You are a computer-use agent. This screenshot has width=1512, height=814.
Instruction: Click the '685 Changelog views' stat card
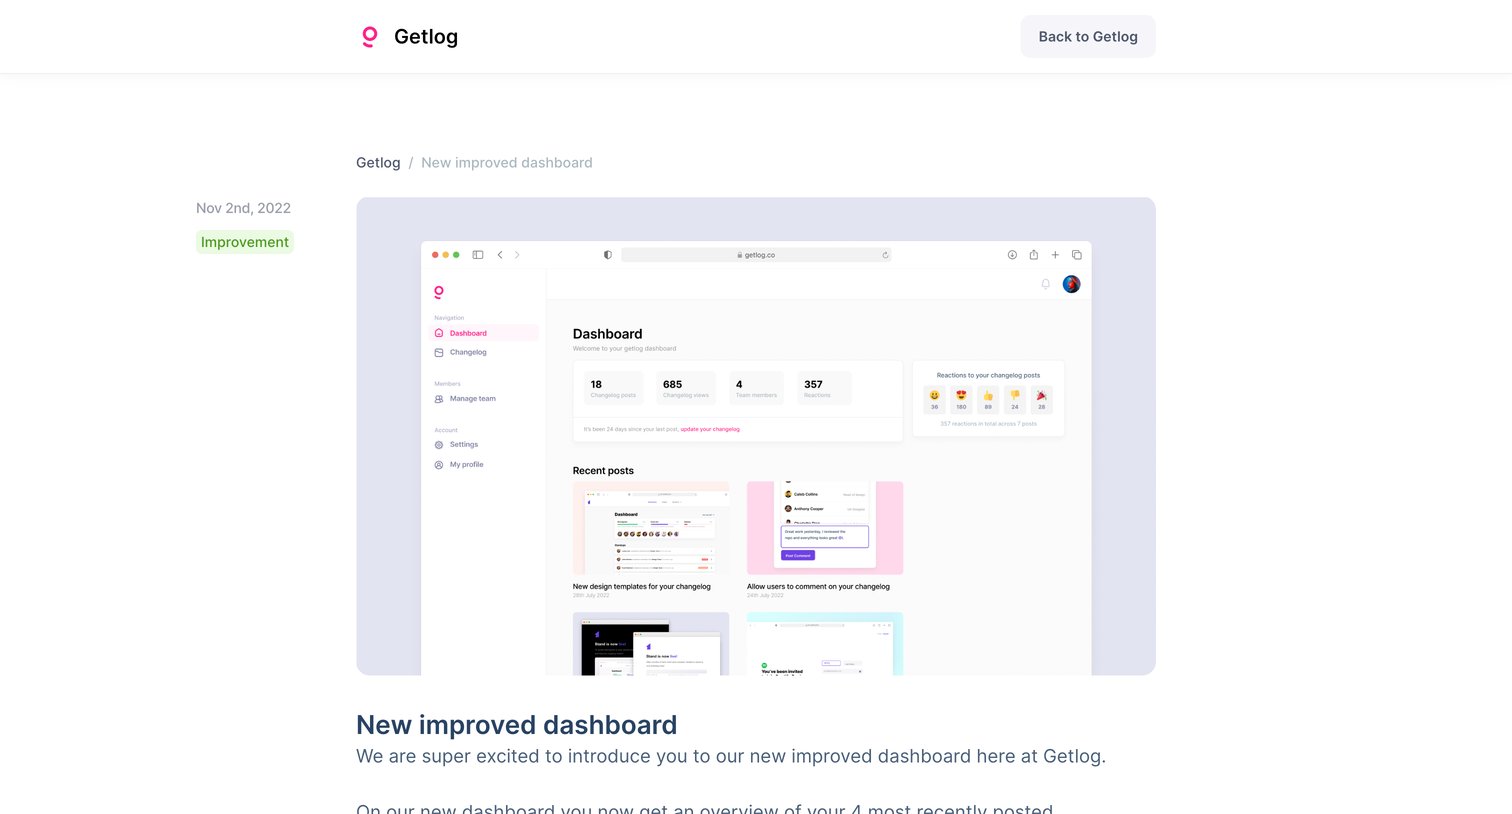click(x=686, y=388)
